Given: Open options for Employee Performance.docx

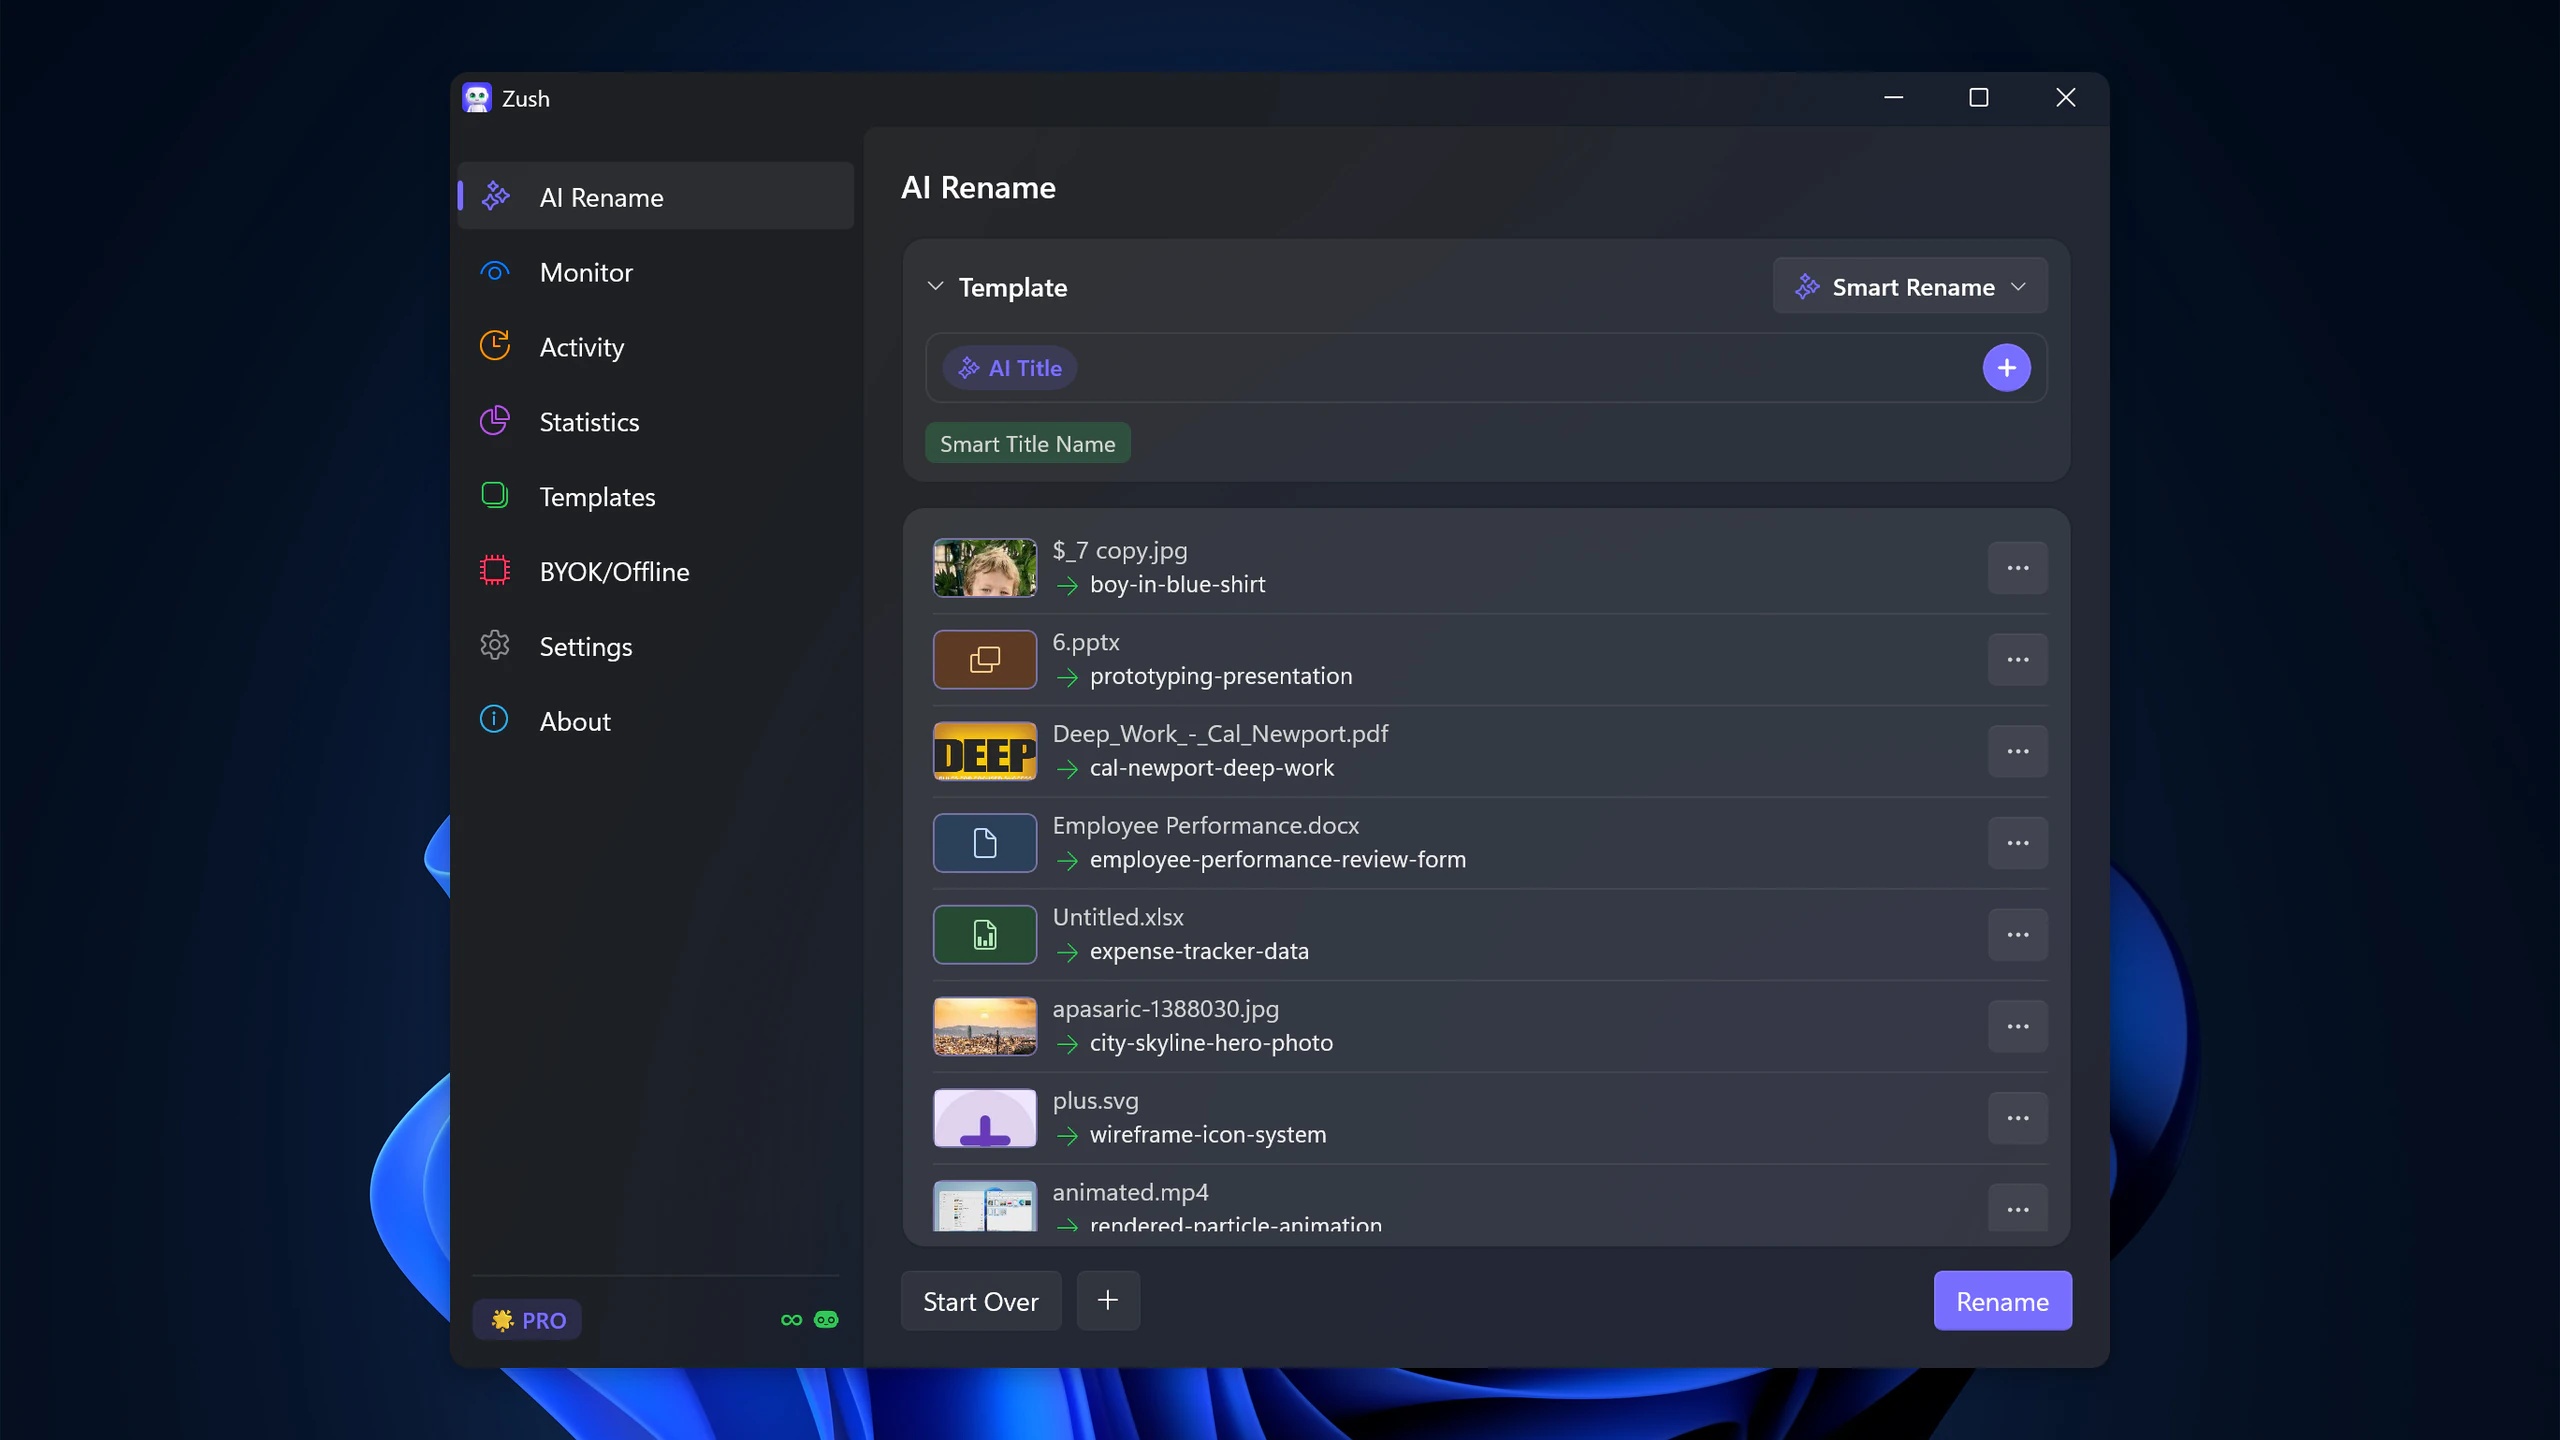Looking at the screenshot, I should [2017, 843].
